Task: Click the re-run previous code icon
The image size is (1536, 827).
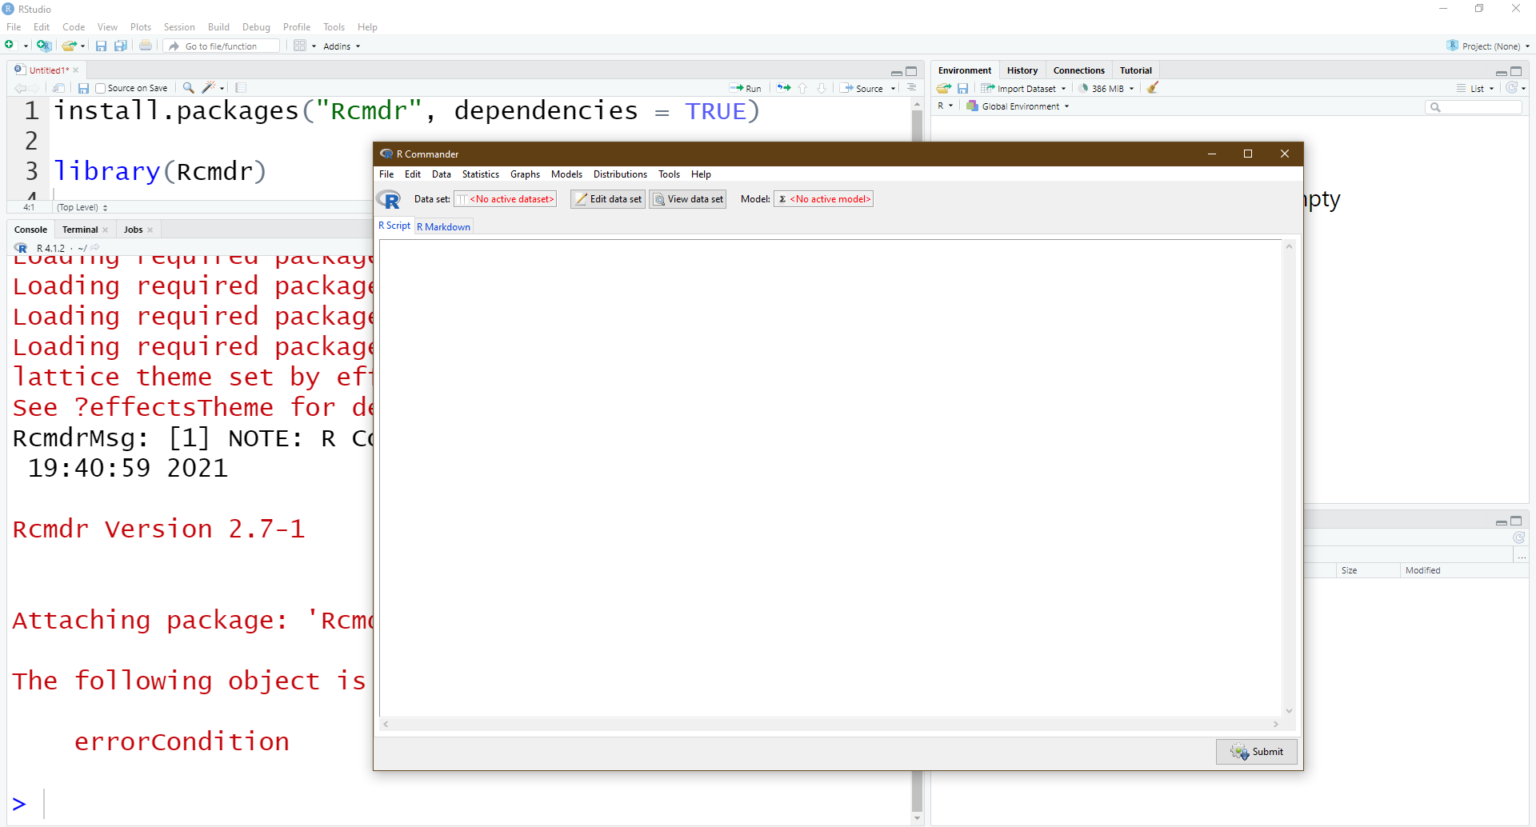Action: pyautogui.click(x=784, y=88)
